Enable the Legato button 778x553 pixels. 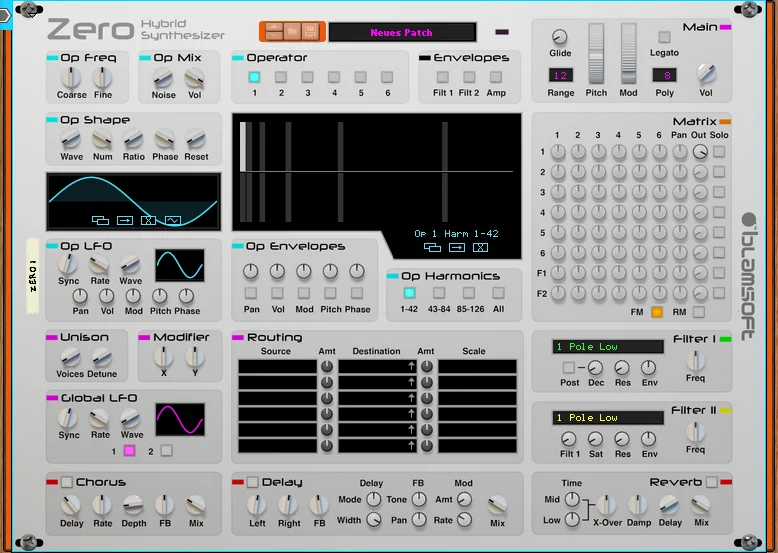[x=664, y=37]
